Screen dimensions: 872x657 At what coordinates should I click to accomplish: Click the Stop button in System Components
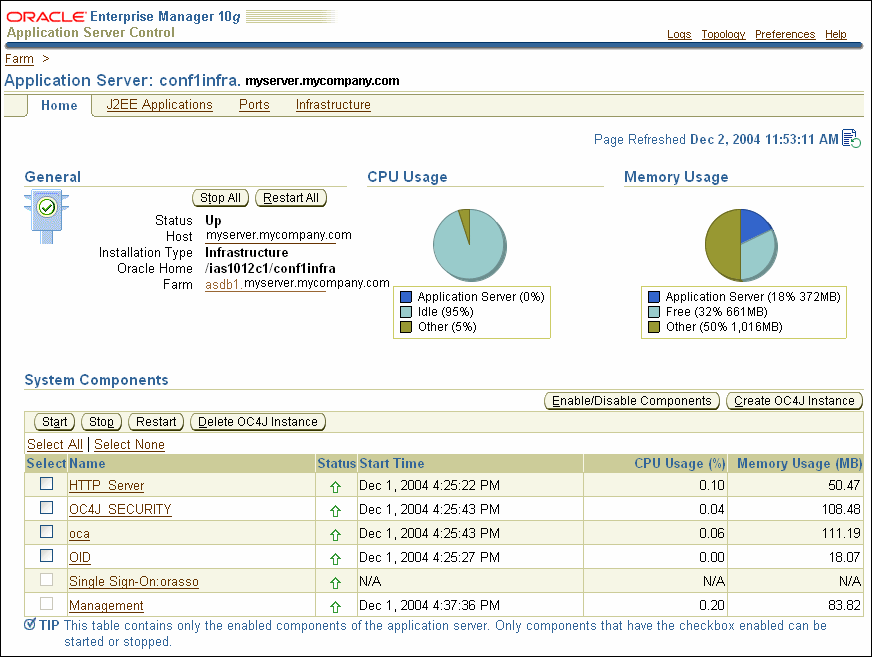[x=101, y=422]
